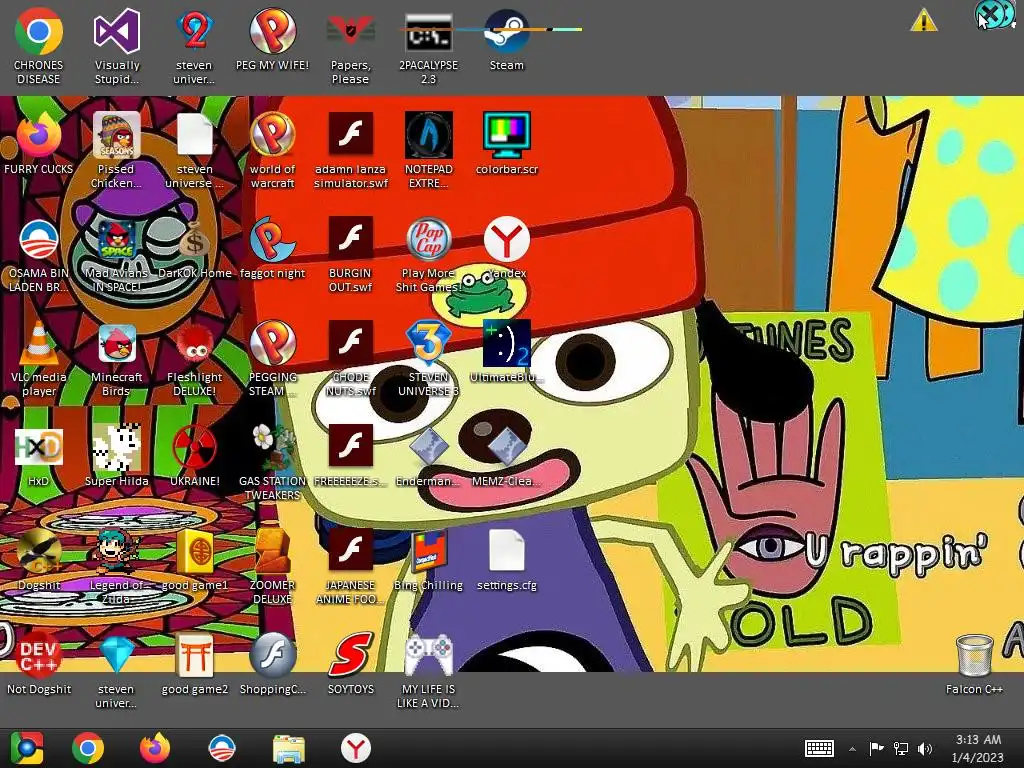This screenshot has height=768, width=1024.
Task: Select the good game1 mahjong icon
Action: click(195, 551)
